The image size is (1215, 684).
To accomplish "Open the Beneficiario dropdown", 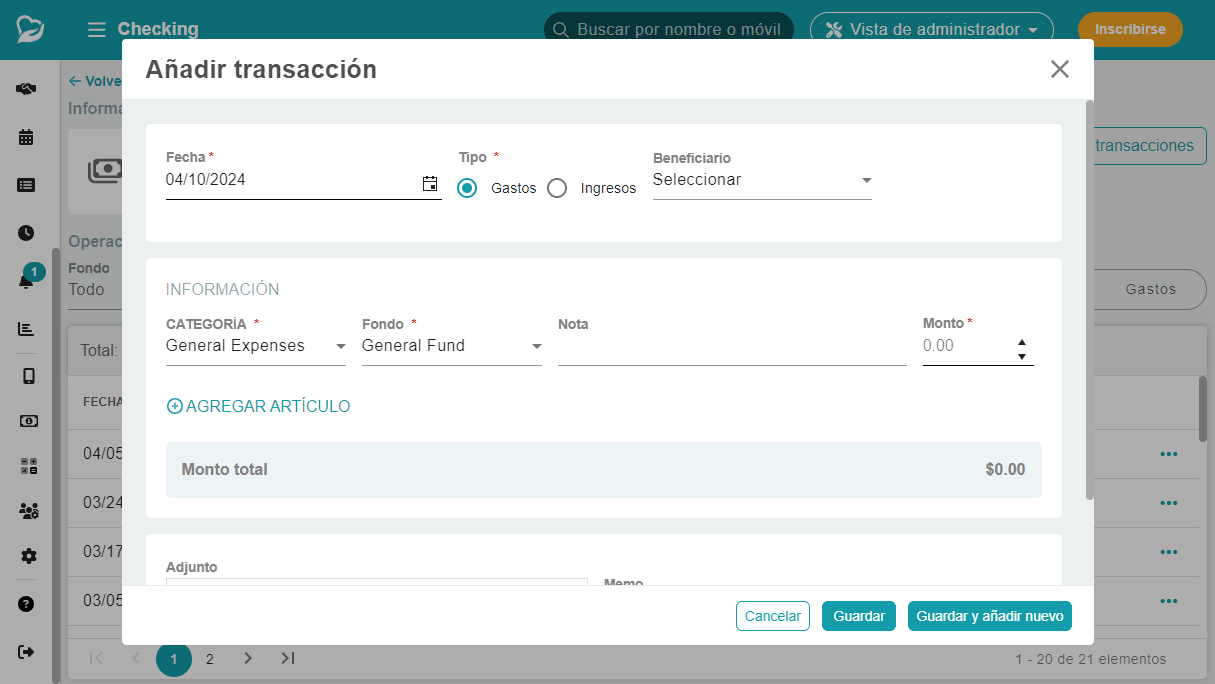I will pyautogui.click(x=762, y=181).
